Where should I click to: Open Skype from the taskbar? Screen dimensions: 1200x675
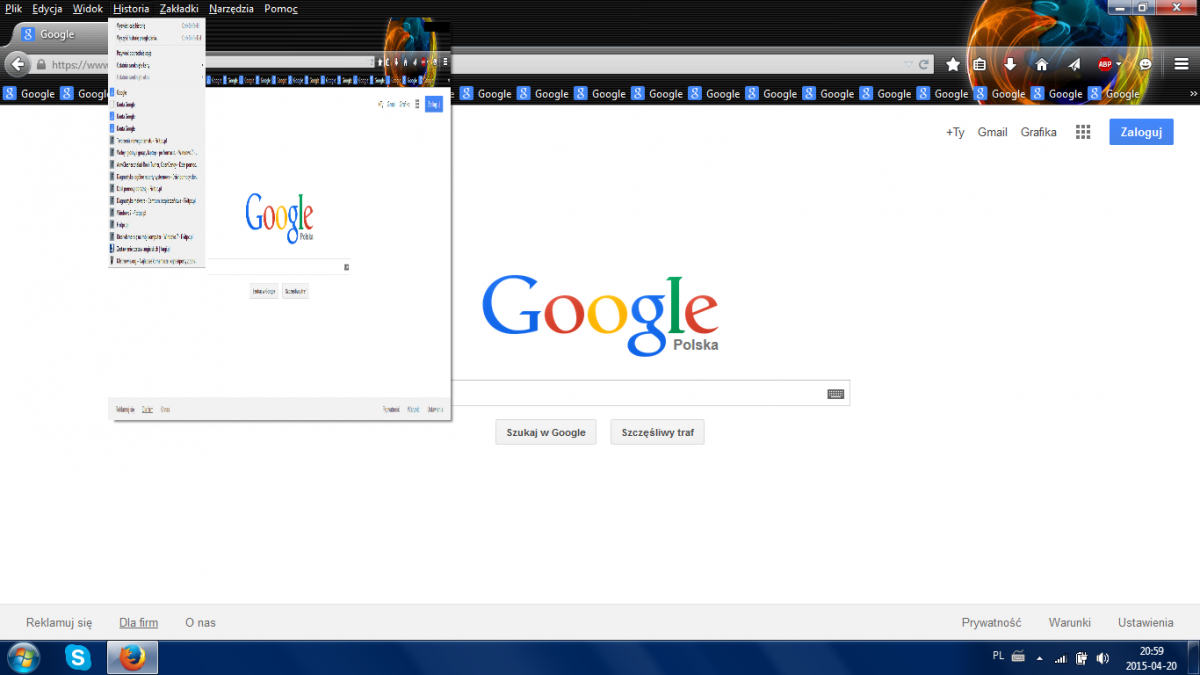[78, 657]
